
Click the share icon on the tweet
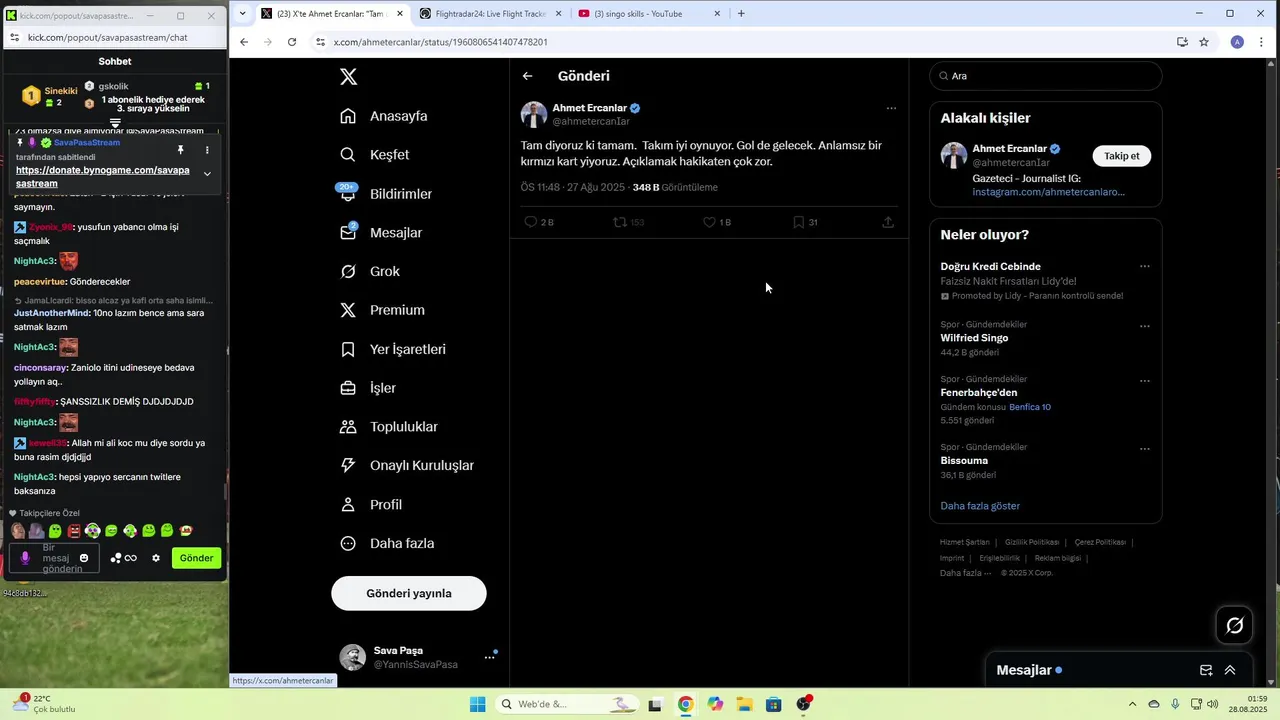pyautogui.click(x=888, y=222)
